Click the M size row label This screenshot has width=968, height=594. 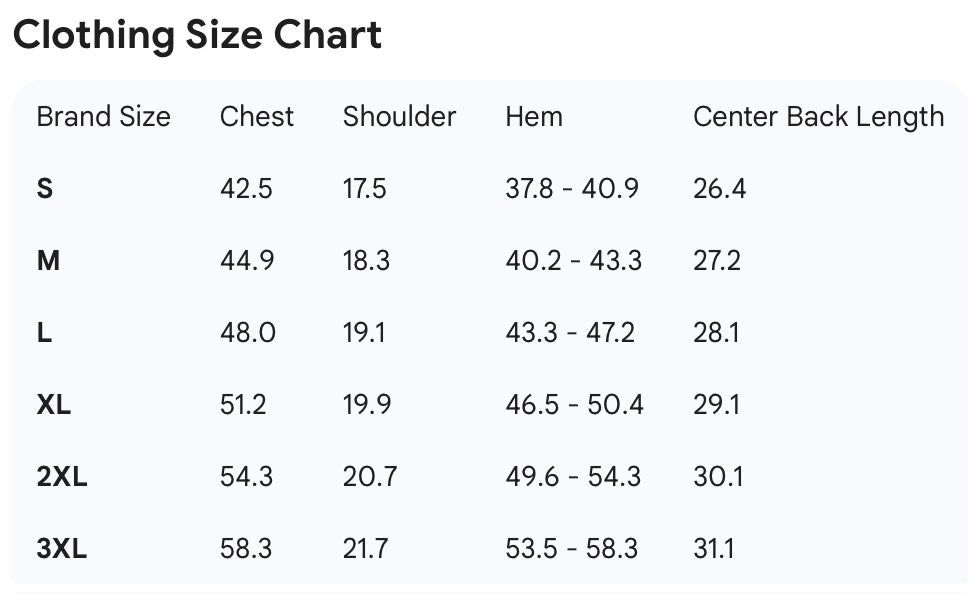coord(48,261)
